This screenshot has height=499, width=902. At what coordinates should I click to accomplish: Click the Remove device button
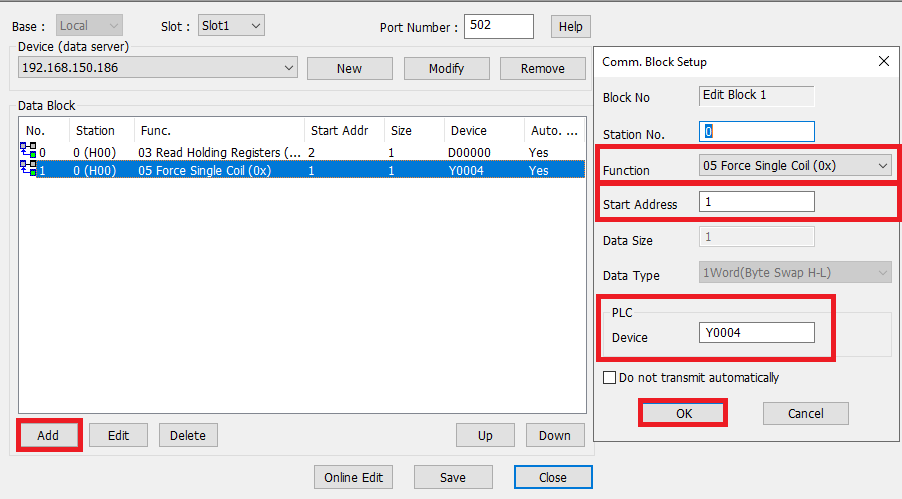542,68
